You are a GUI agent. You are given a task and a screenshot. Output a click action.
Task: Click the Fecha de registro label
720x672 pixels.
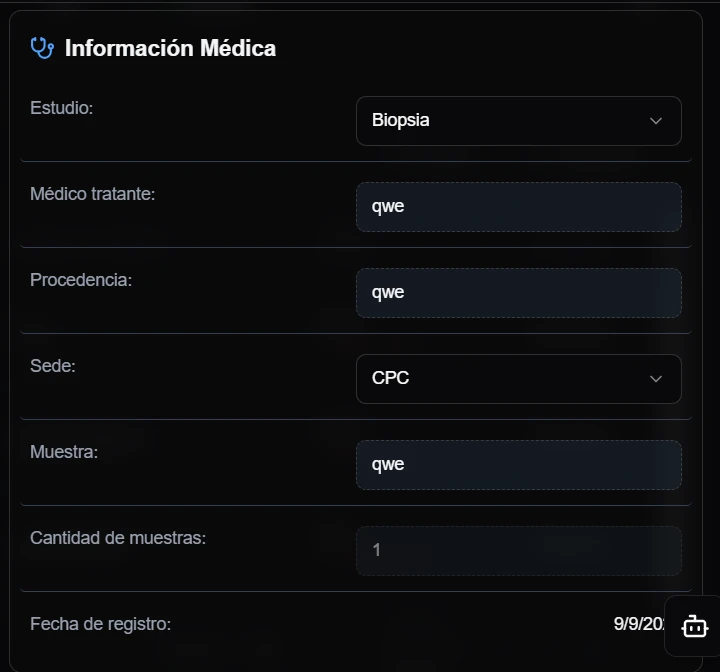[x=101, y=624]
